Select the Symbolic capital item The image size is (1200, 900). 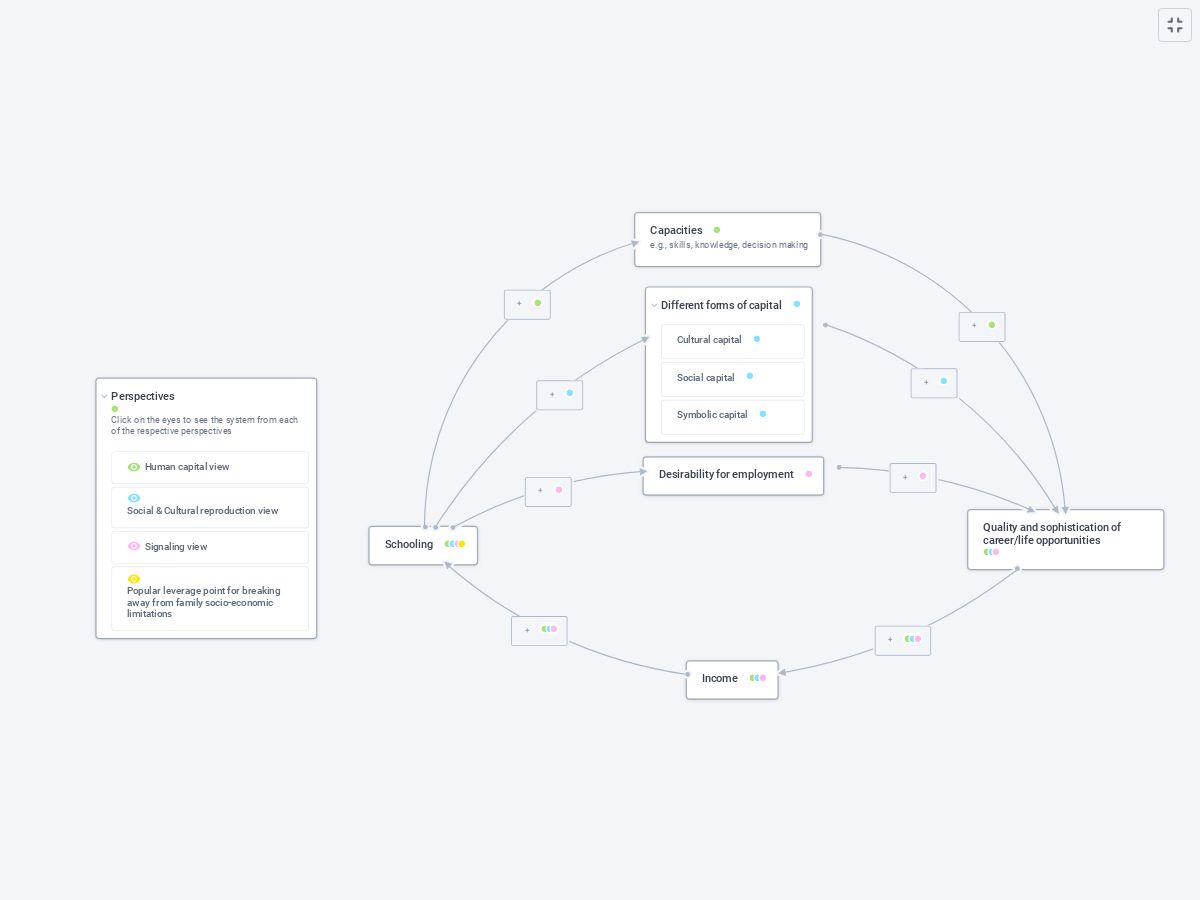tap(711, 415)
